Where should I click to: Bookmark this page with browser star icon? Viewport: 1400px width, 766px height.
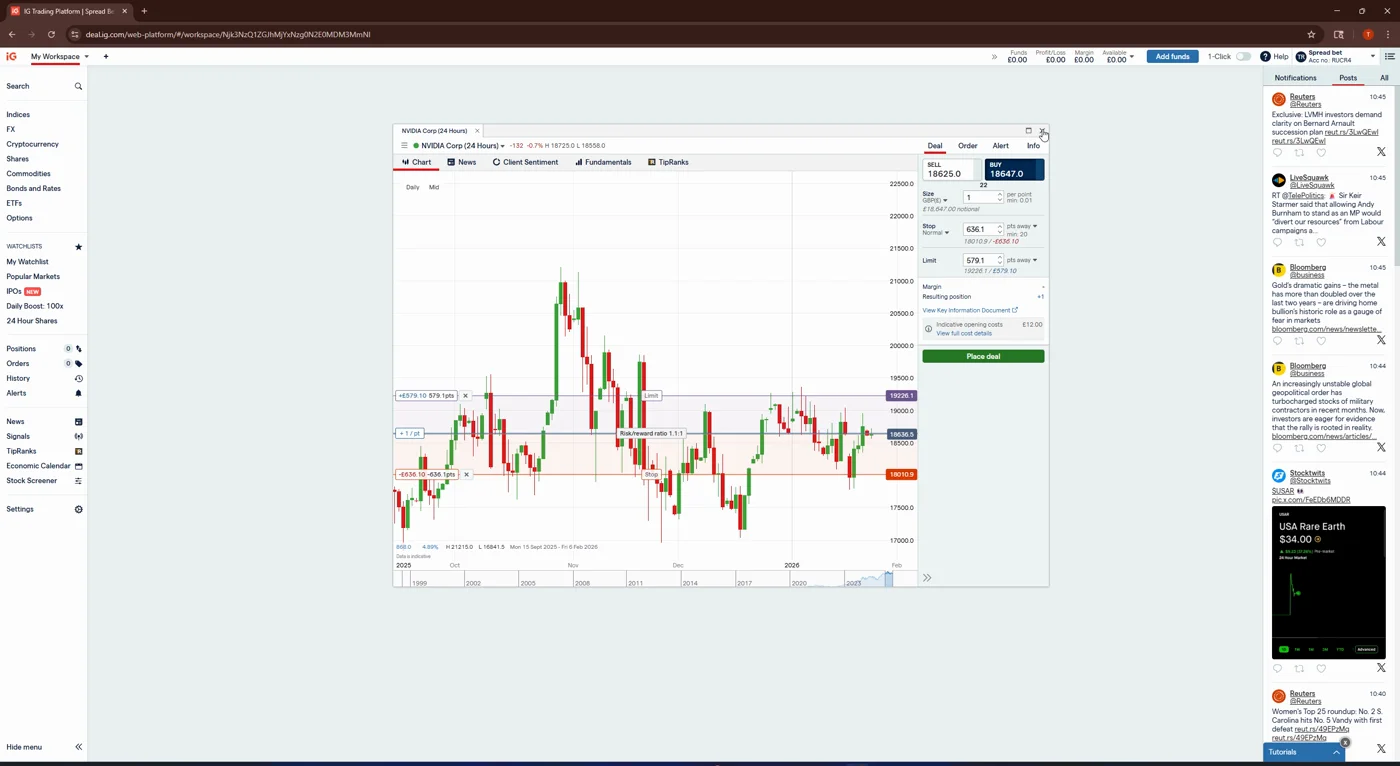[x=1311, y=34]
